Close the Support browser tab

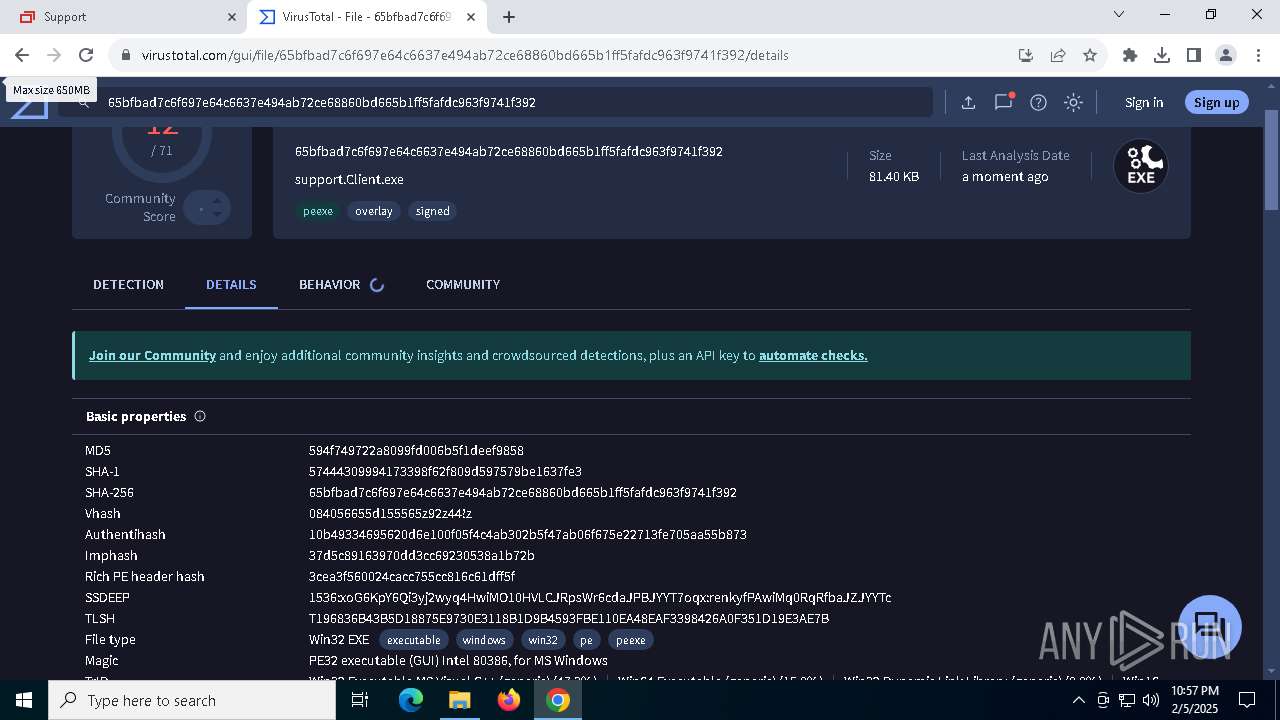[232, 17]
